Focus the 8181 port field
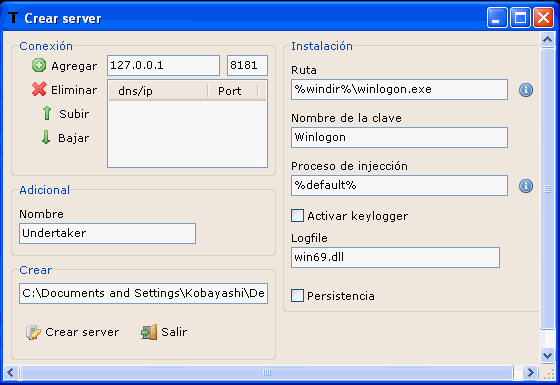560x385 pixels. pyautogui.click(x=247, y=65)
